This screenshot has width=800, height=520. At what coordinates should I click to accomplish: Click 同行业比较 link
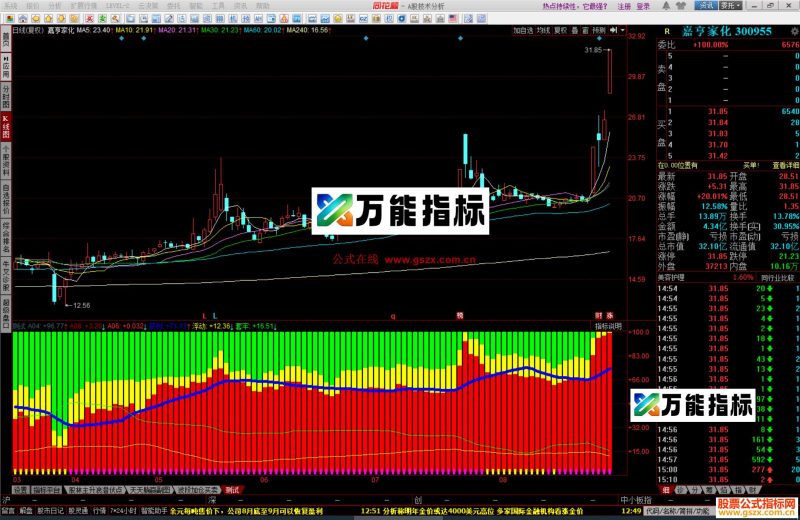coord(778,278)
